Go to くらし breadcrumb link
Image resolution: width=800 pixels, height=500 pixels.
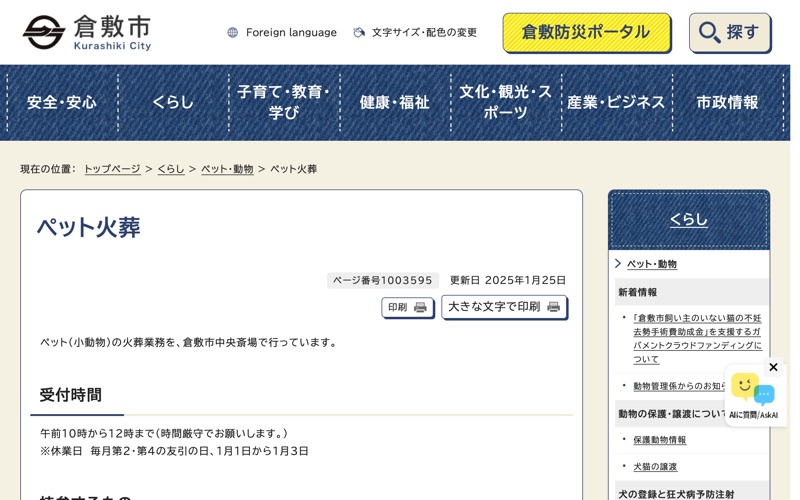[x=171, y=169]
